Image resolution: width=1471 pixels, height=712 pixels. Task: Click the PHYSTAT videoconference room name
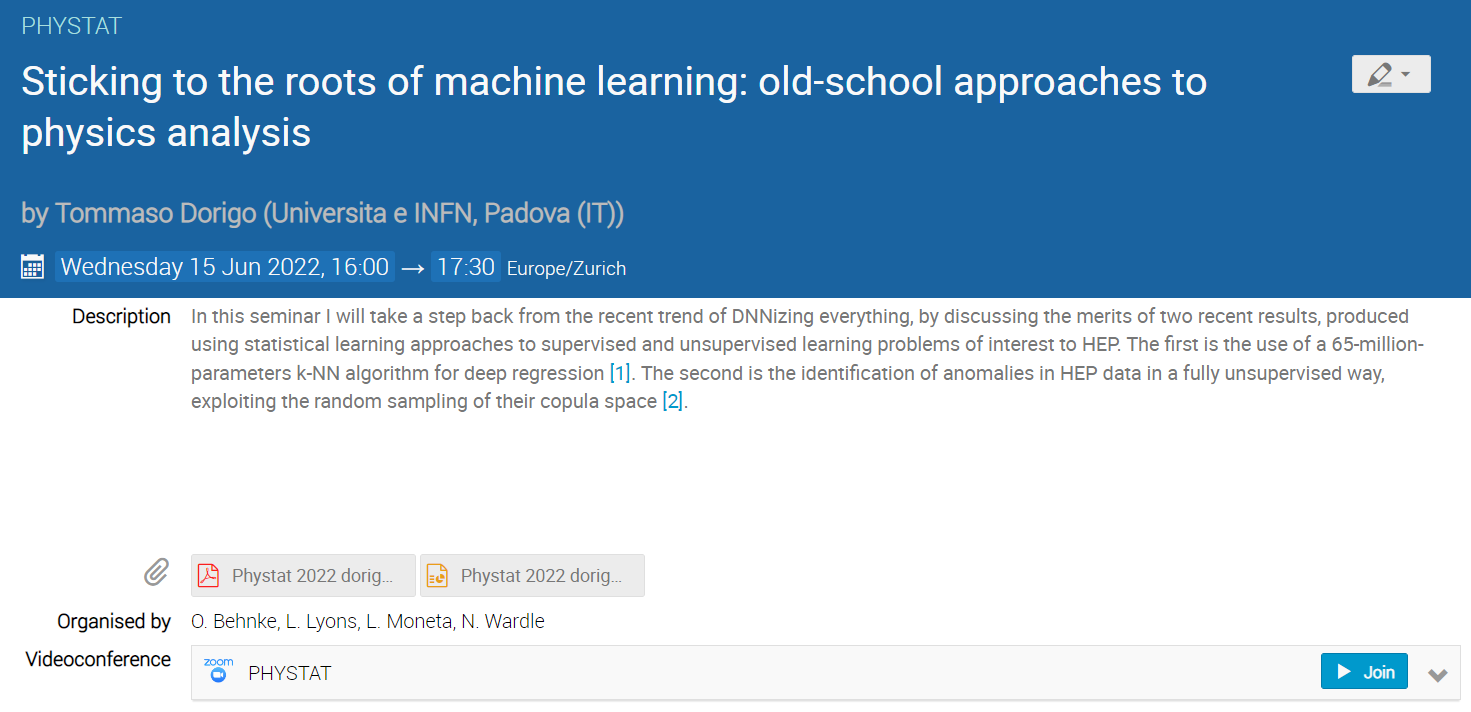289,673
